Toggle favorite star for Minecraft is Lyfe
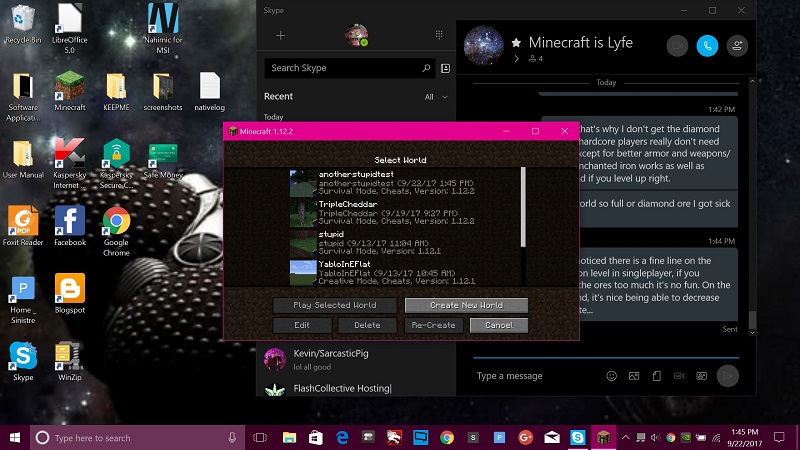 point(516,42)
